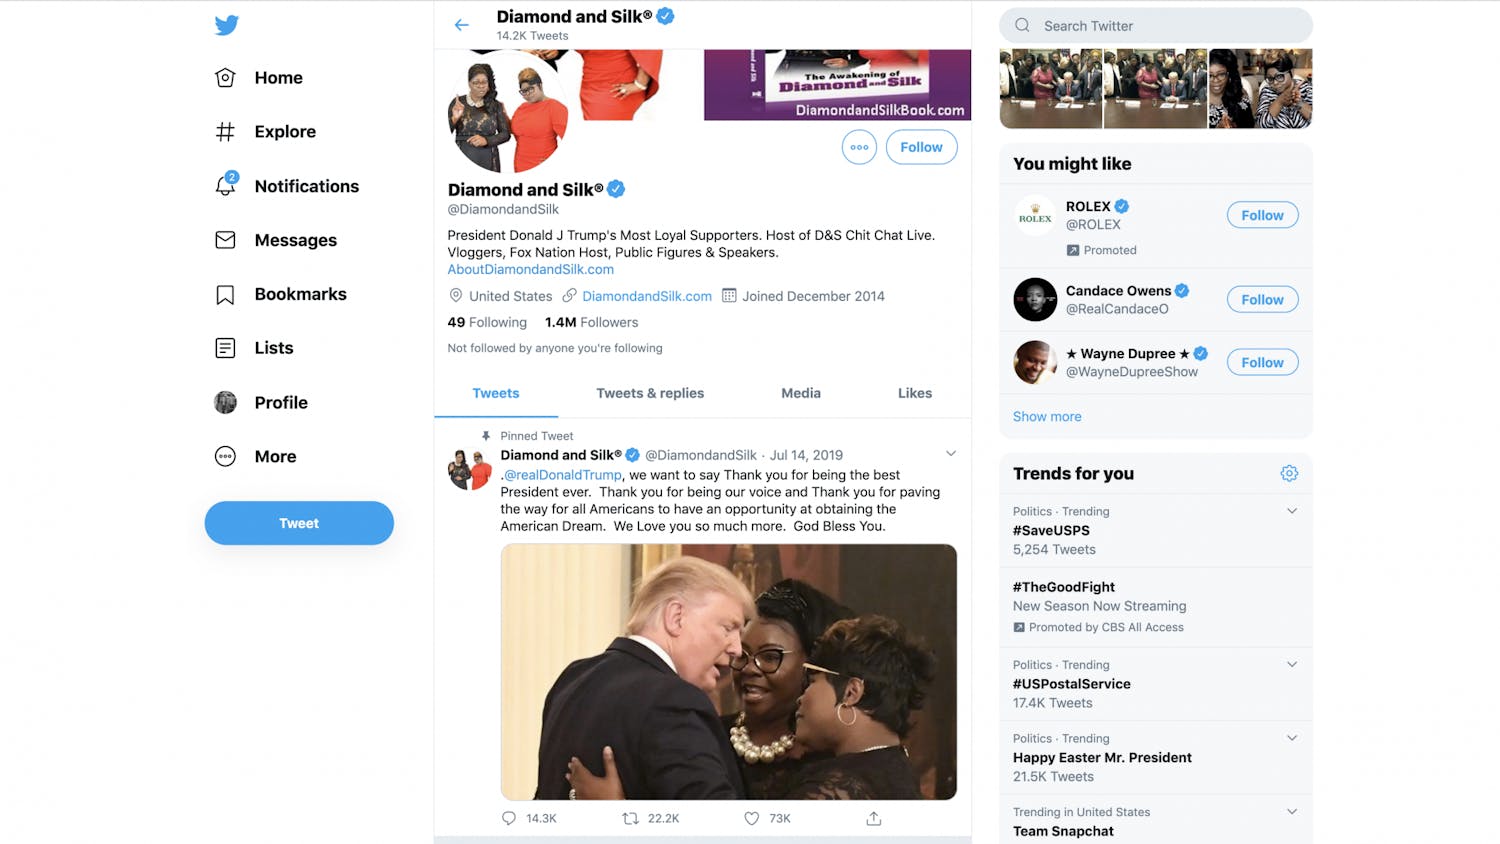
Task: Open the Trends settings gear
Action: coord(1289,474)
